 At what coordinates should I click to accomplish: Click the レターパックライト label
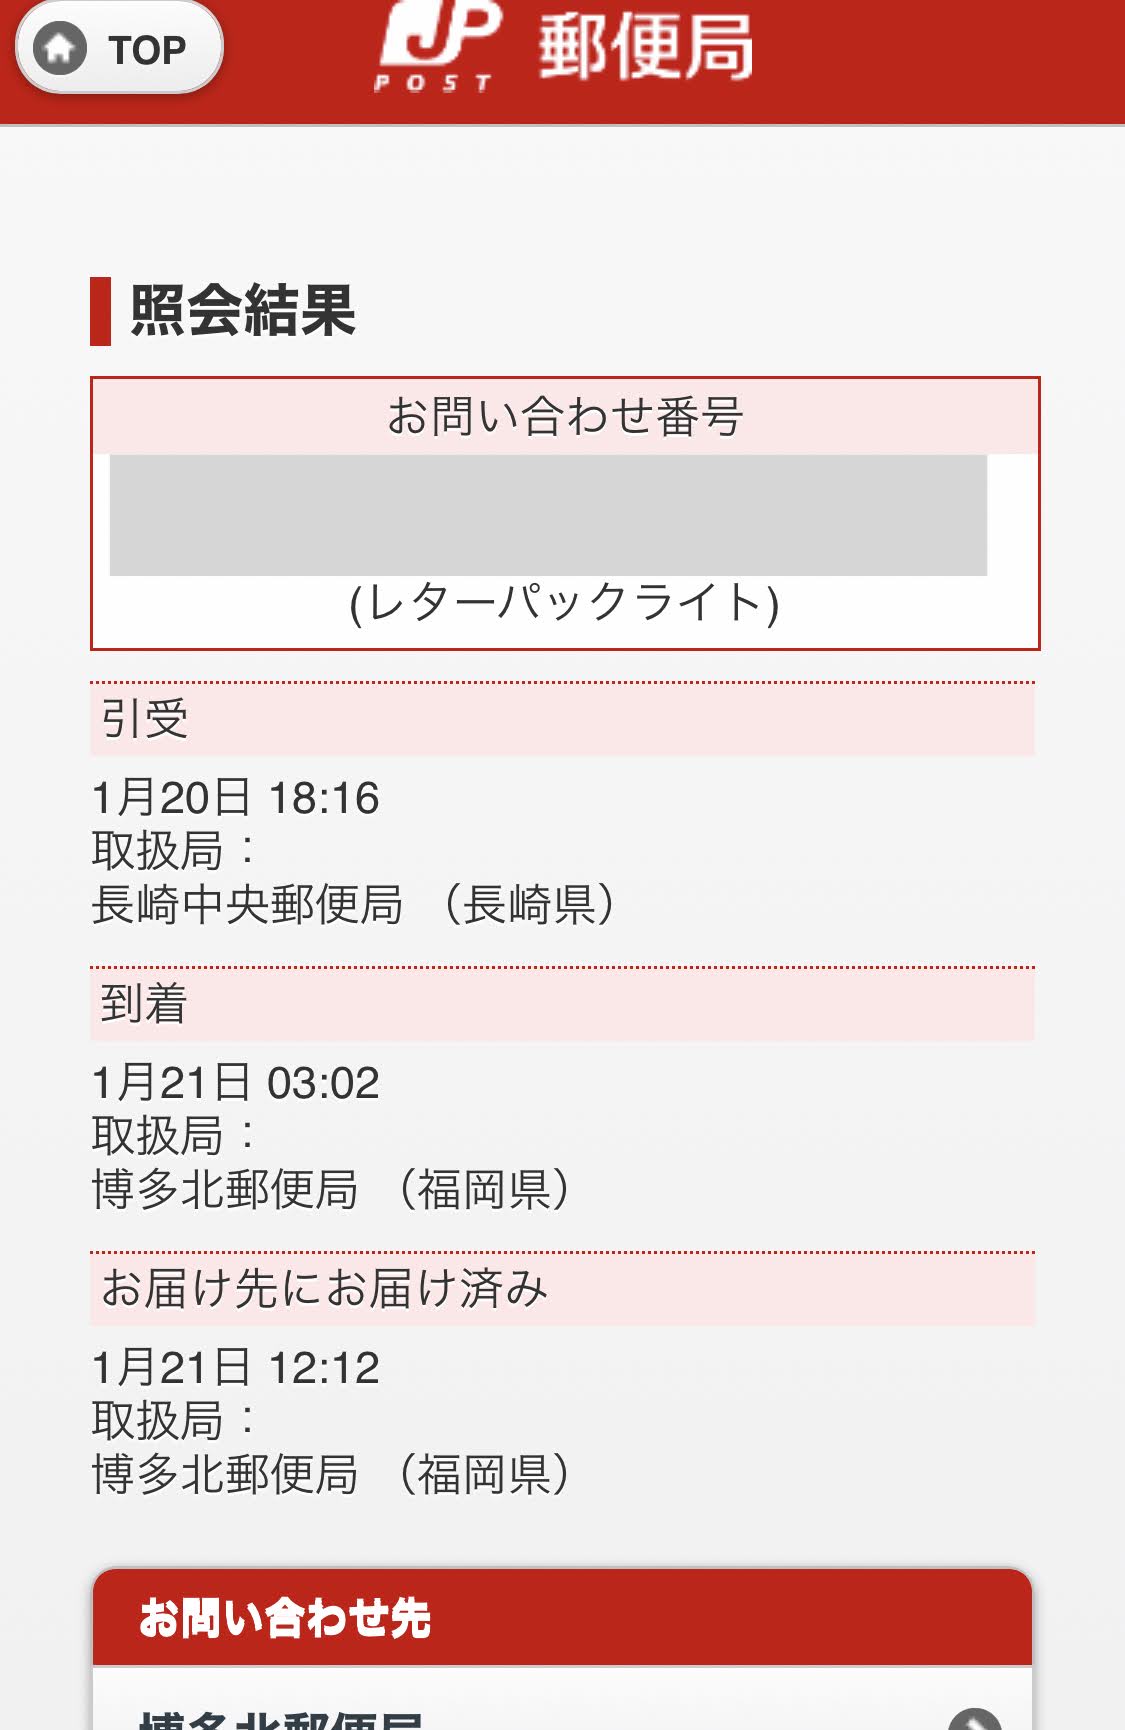tap(565, 603)
